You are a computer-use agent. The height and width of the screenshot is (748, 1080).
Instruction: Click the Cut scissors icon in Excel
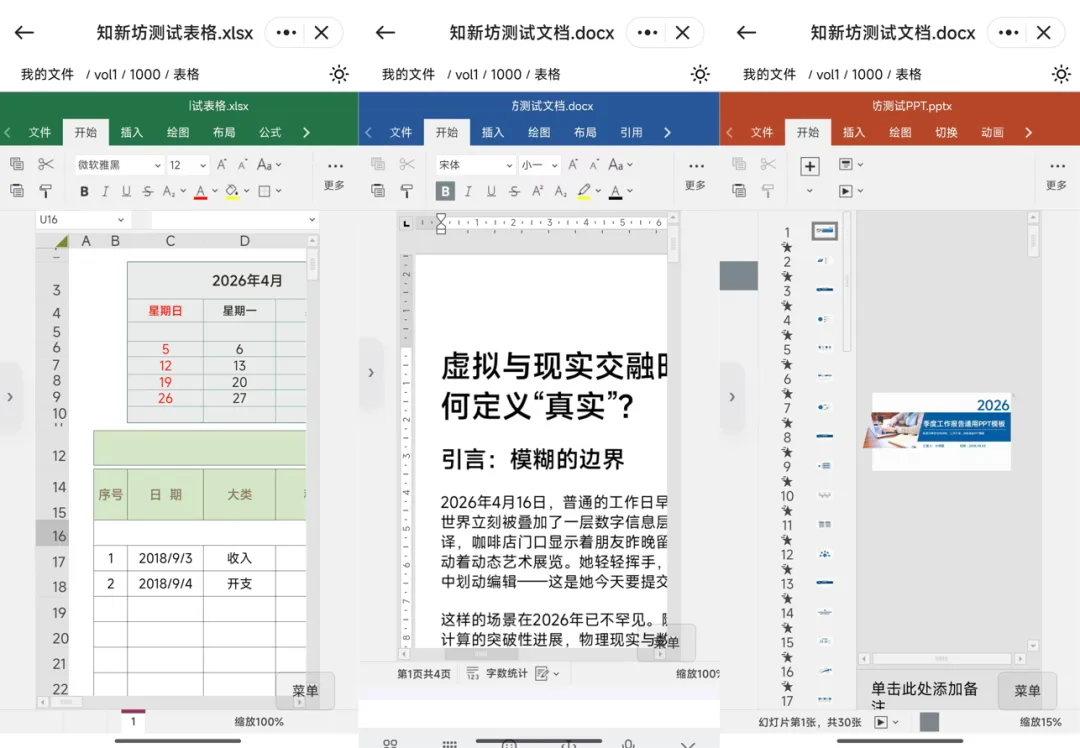(45, 164)
